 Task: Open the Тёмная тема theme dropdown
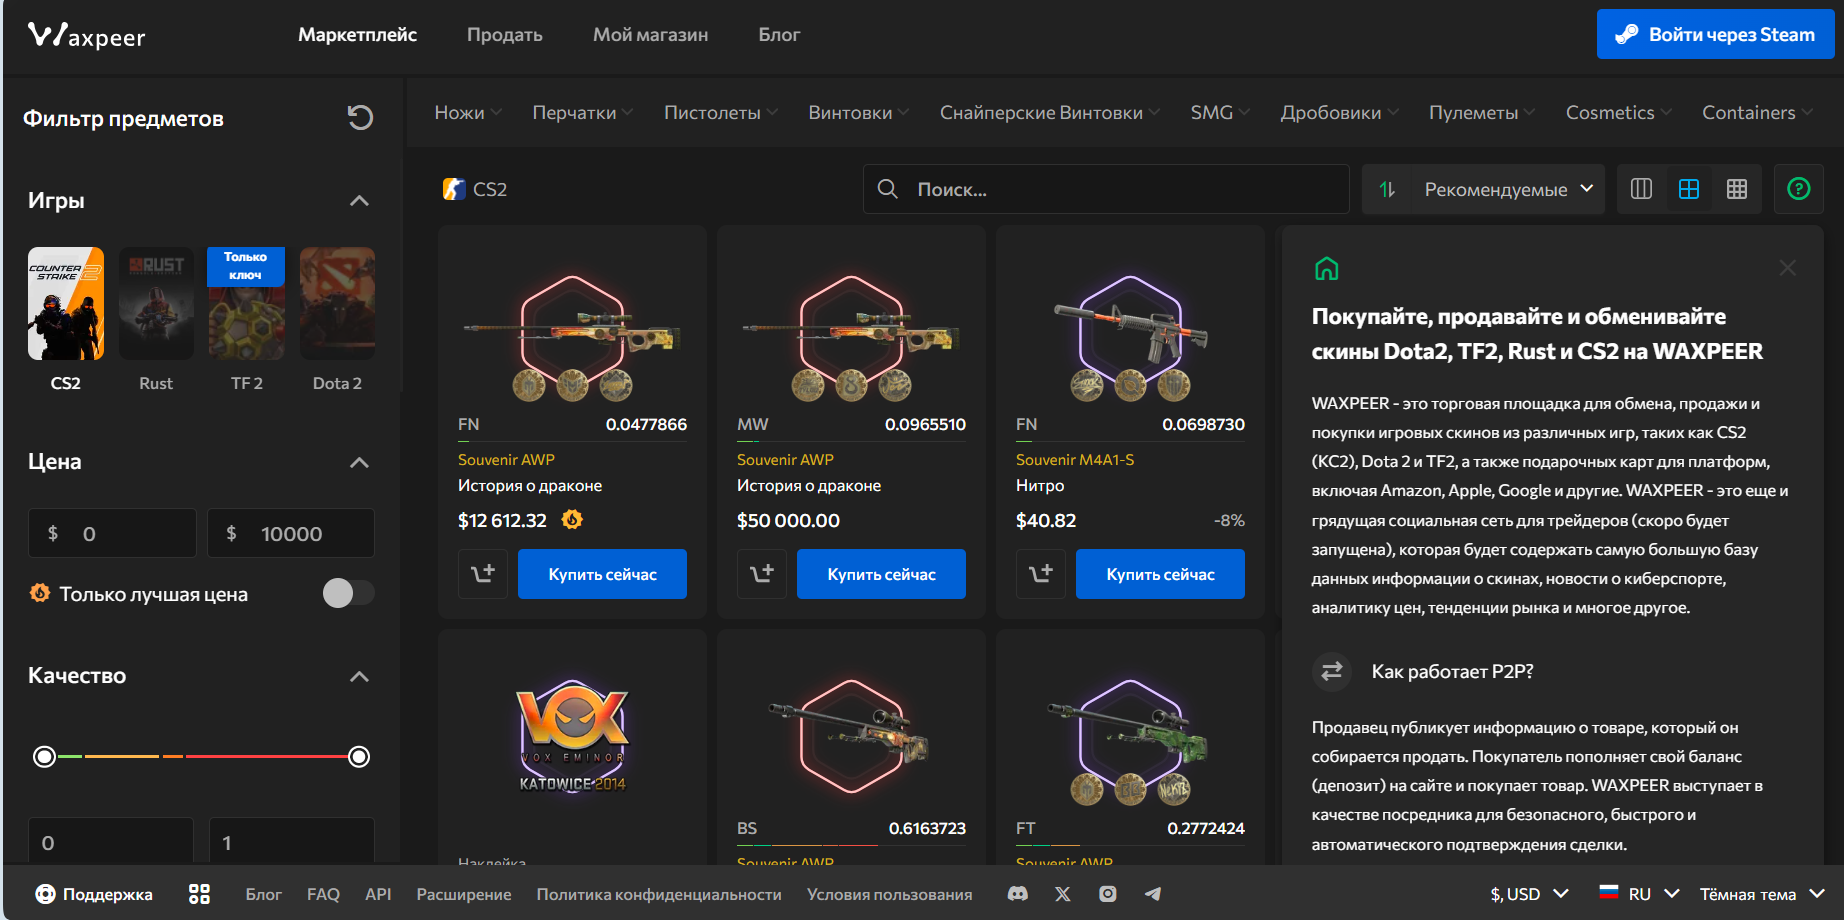(x=1763, y=894)
